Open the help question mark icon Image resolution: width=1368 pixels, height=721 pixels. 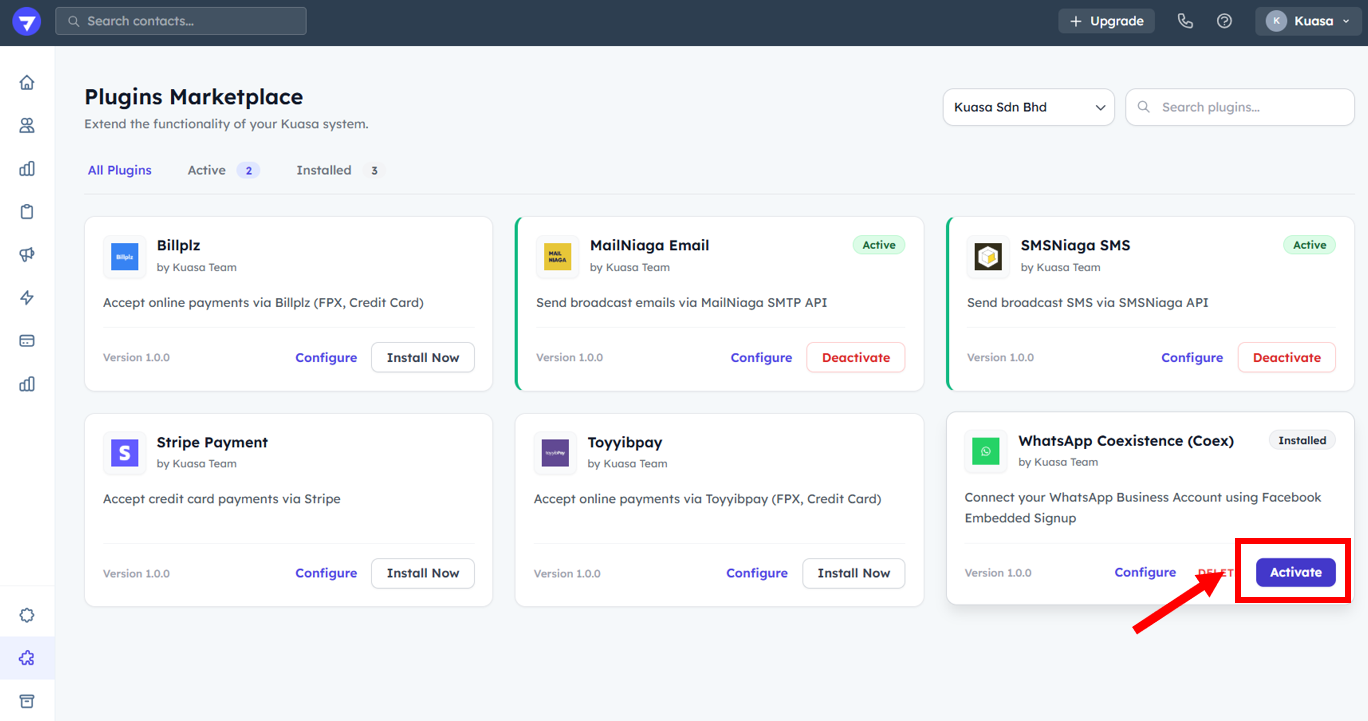(x=1224, y=21)
